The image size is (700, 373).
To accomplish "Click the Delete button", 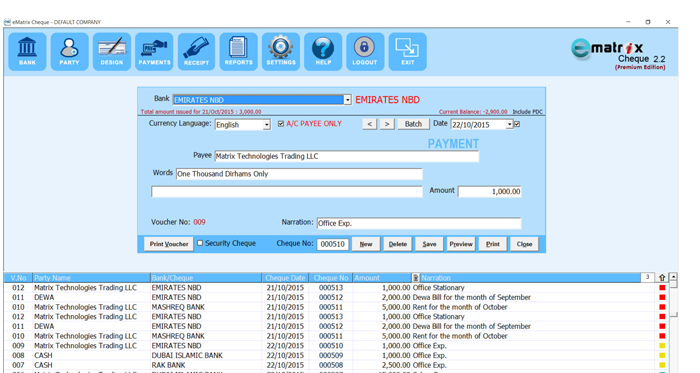I will pyautogui.click(x=397, y=244).
